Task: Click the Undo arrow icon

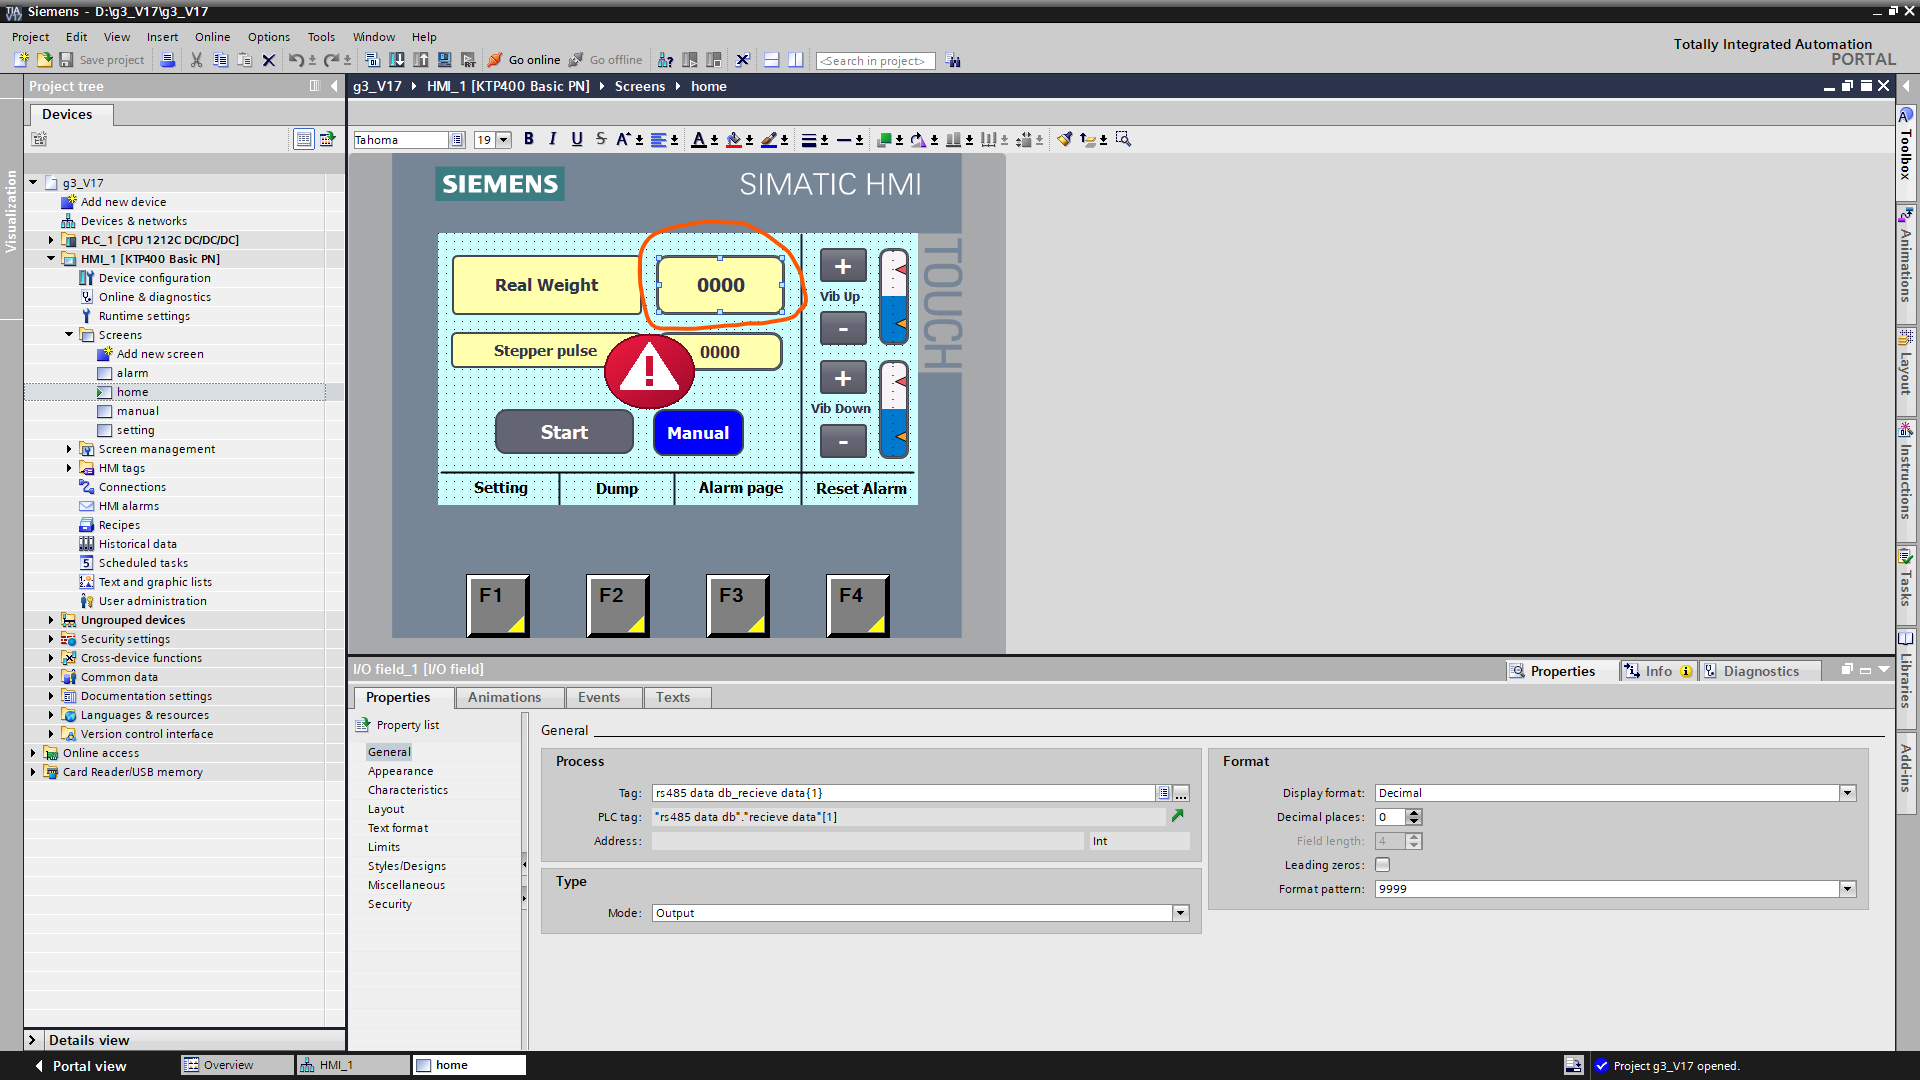Action: 296,60
